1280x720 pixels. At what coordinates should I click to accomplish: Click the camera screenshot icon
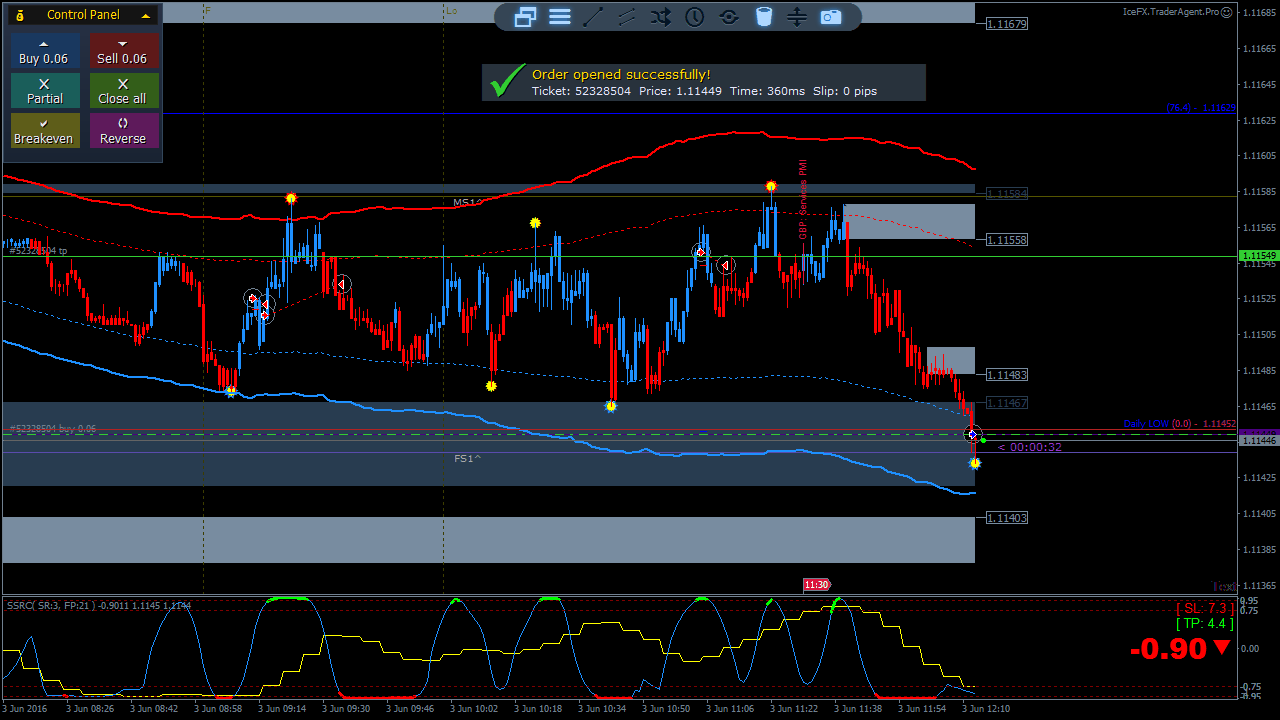[x=831, y=17]
